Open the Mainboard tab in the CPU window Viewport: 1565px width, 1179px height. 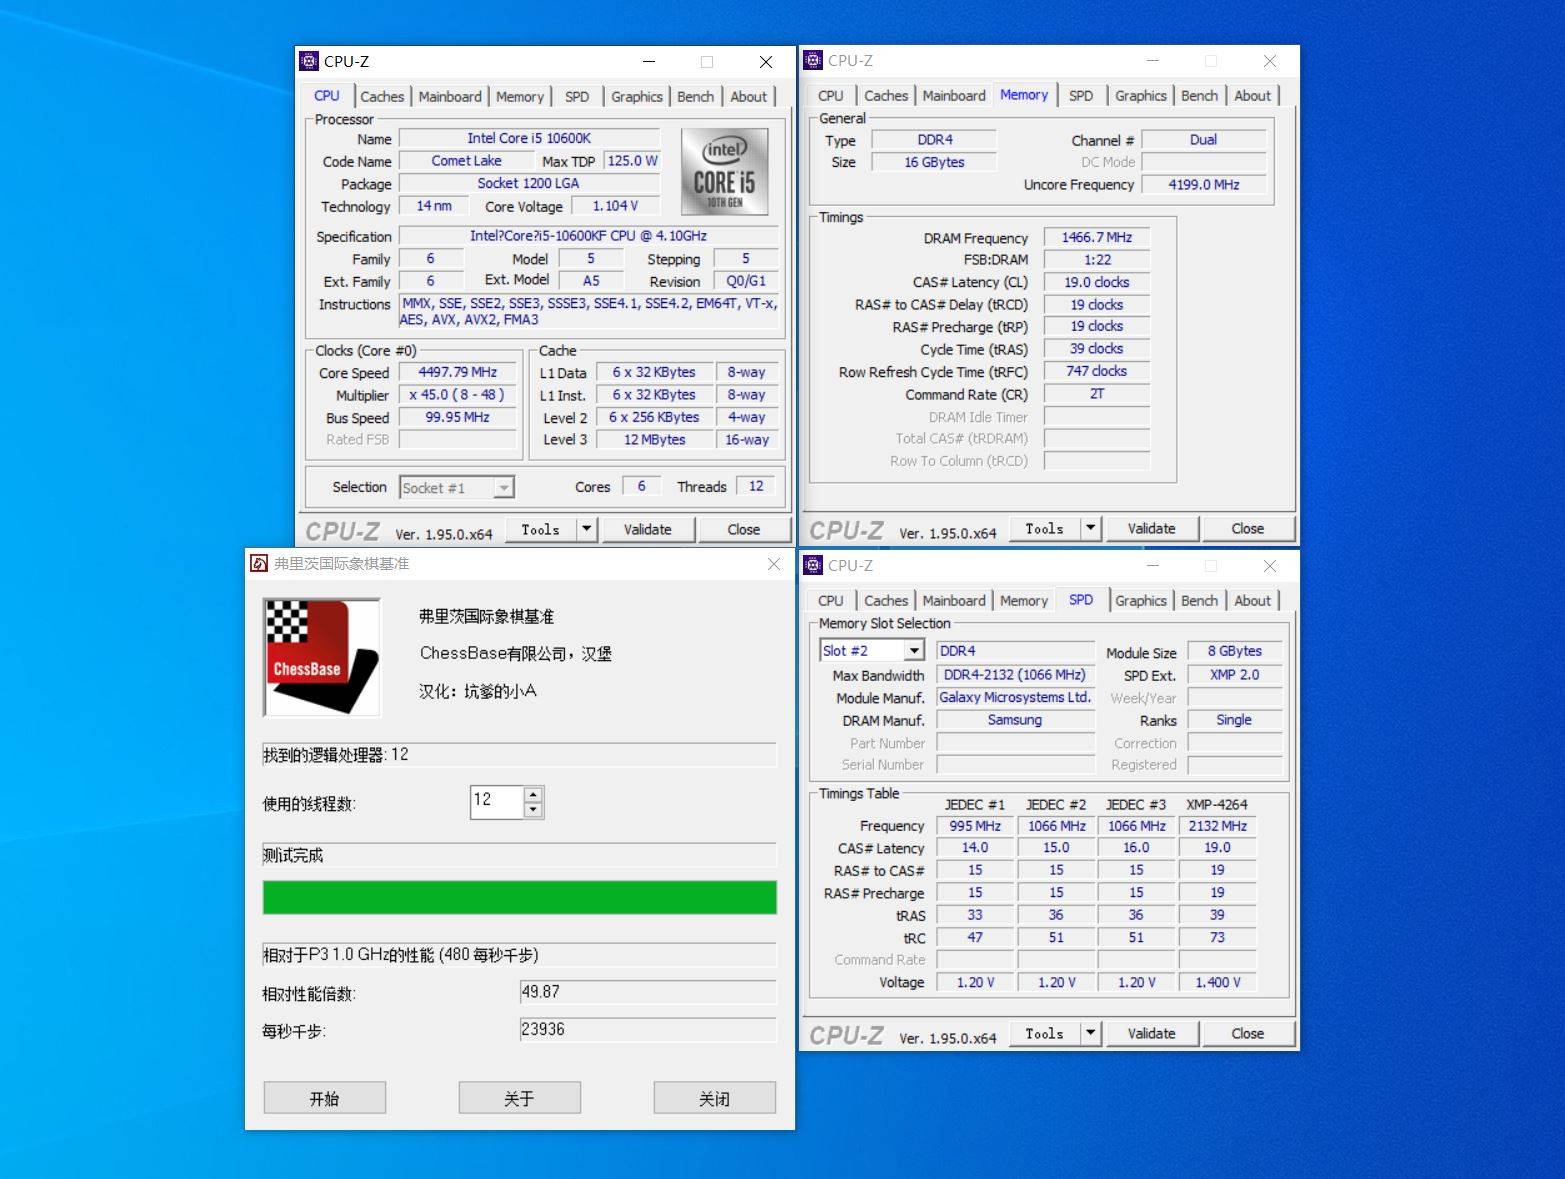(450, 97)
